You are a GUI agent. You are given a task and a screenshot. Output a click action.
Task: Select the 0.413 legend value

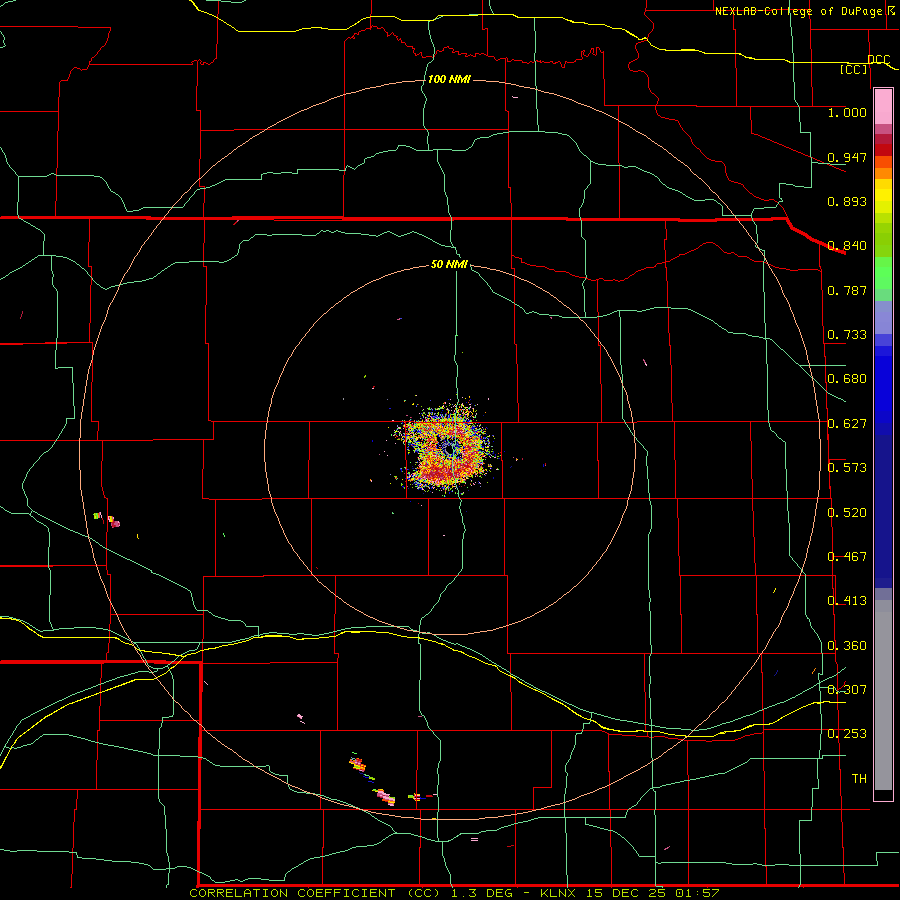coord(847,601)
